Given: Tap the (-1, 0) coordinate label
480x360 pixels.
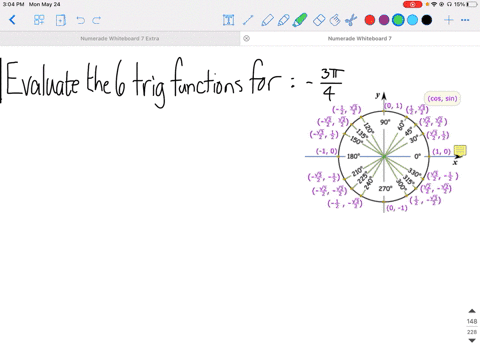Looking at the screenshot, I should pyautogui.click(x=326, y=151).
